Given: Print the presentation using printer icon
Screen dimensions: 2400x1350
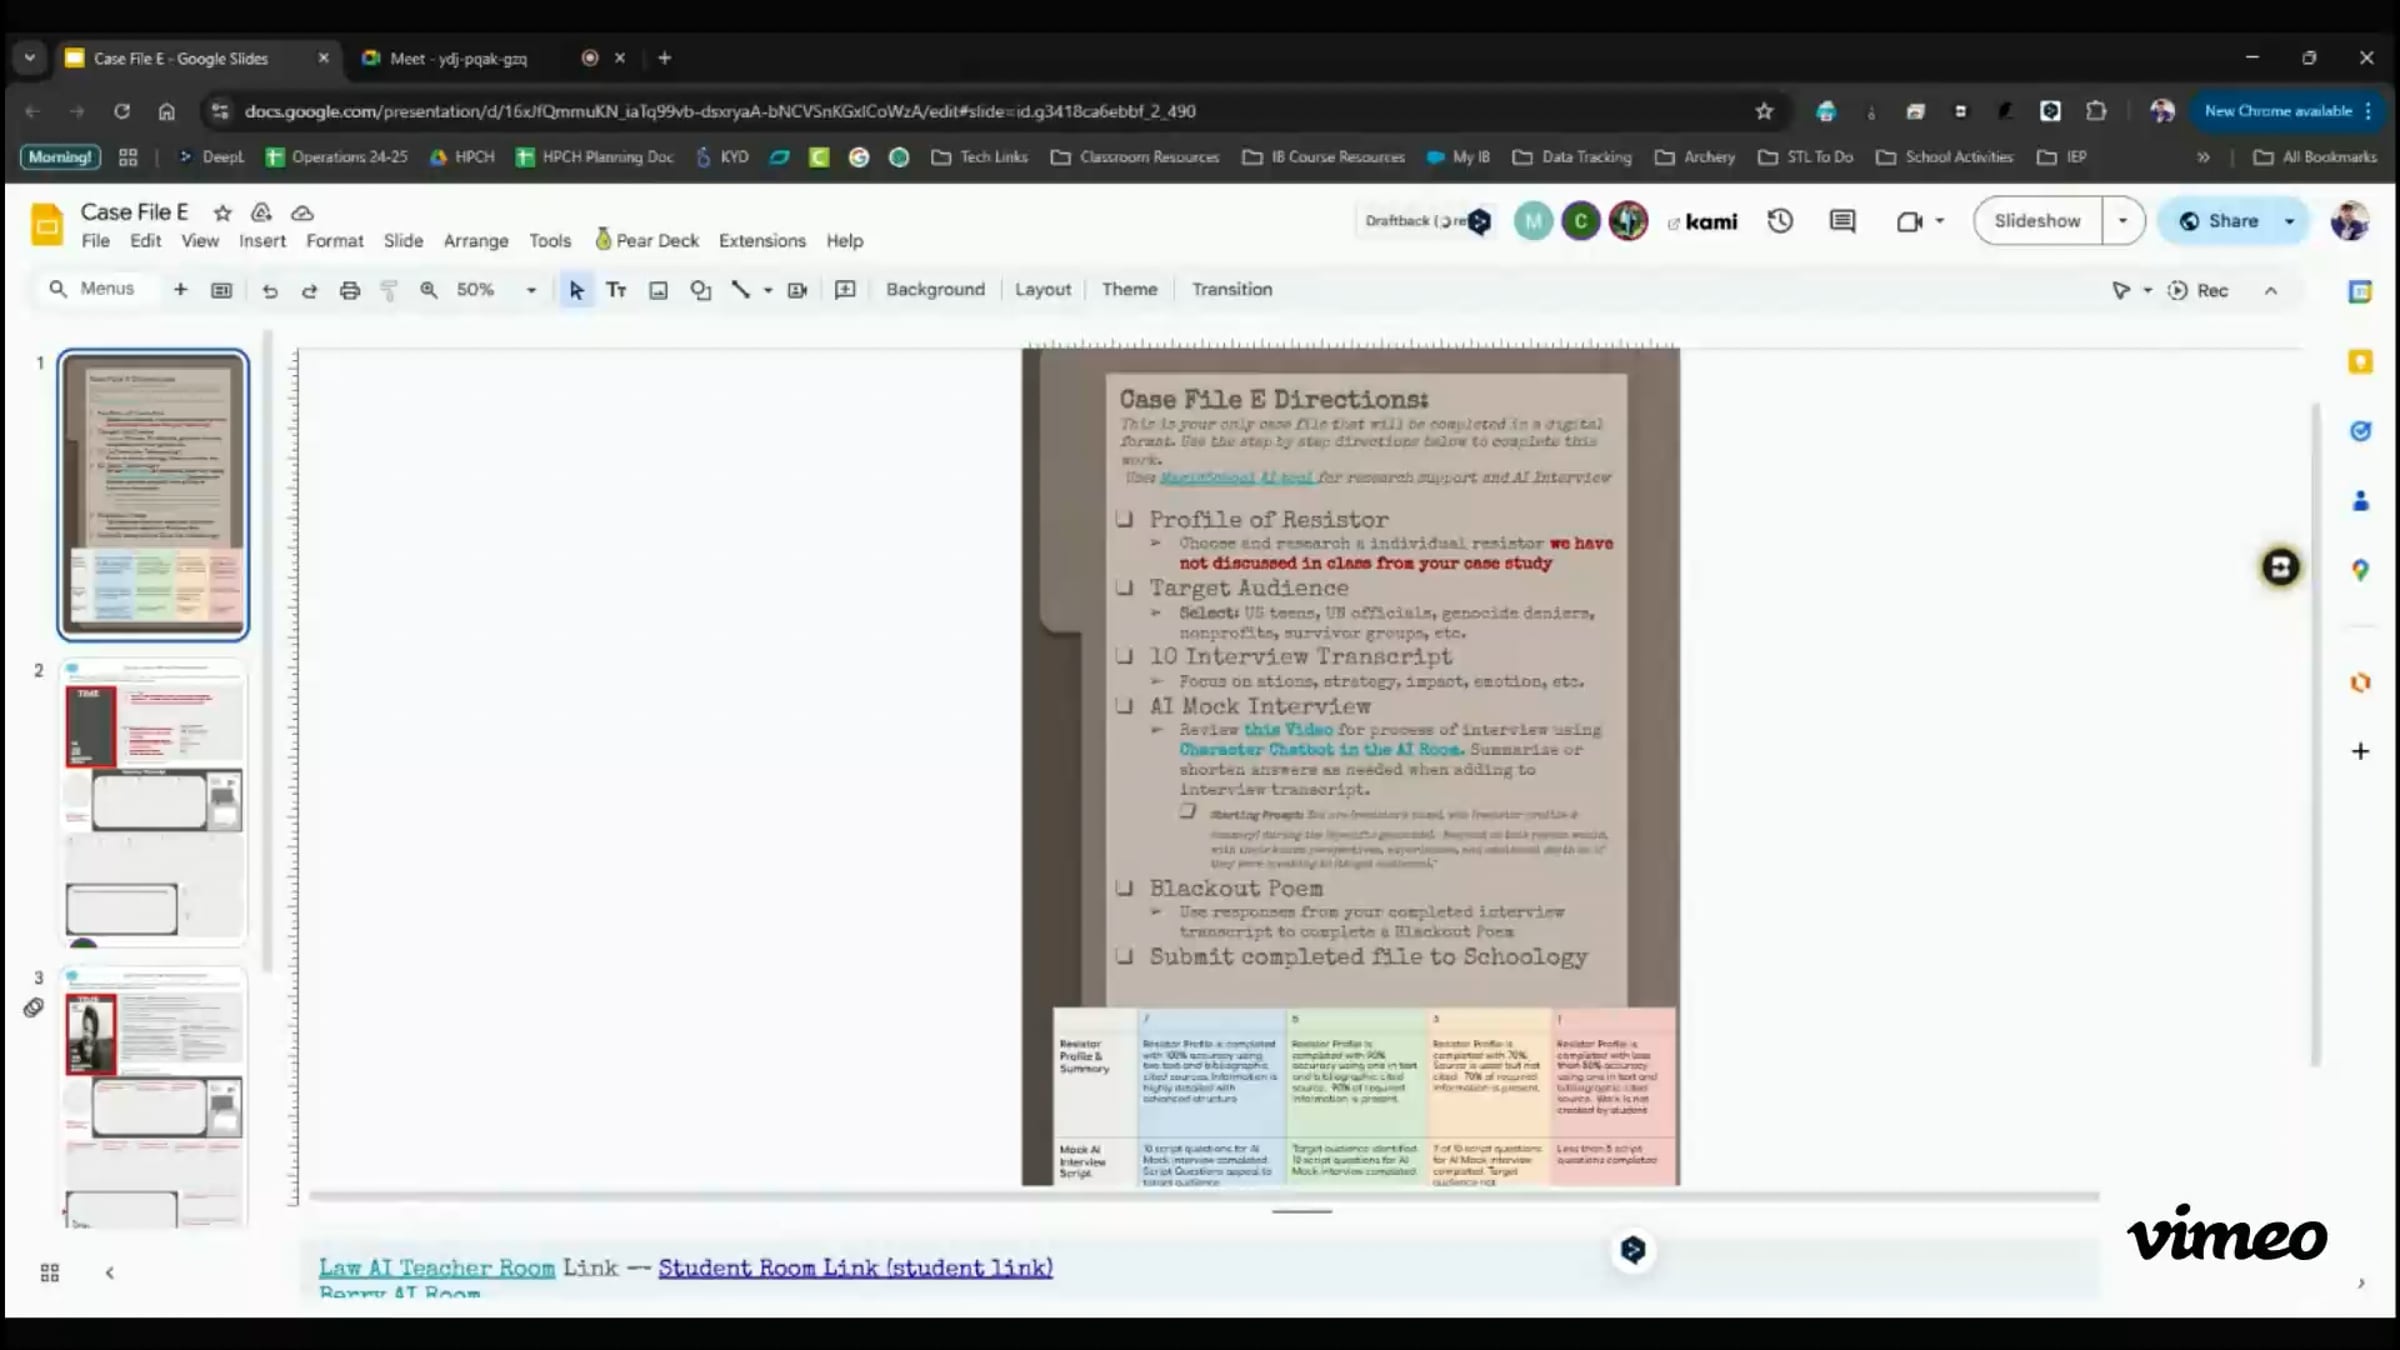Looking at the screenshot, I should coord(349,290).
